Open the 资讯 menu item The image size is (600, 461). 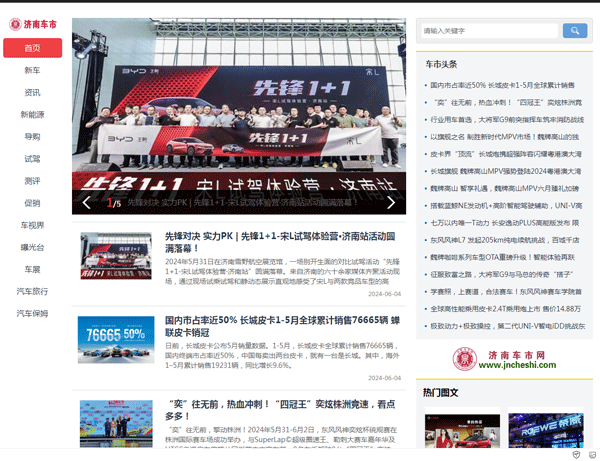tap(33, 92)
